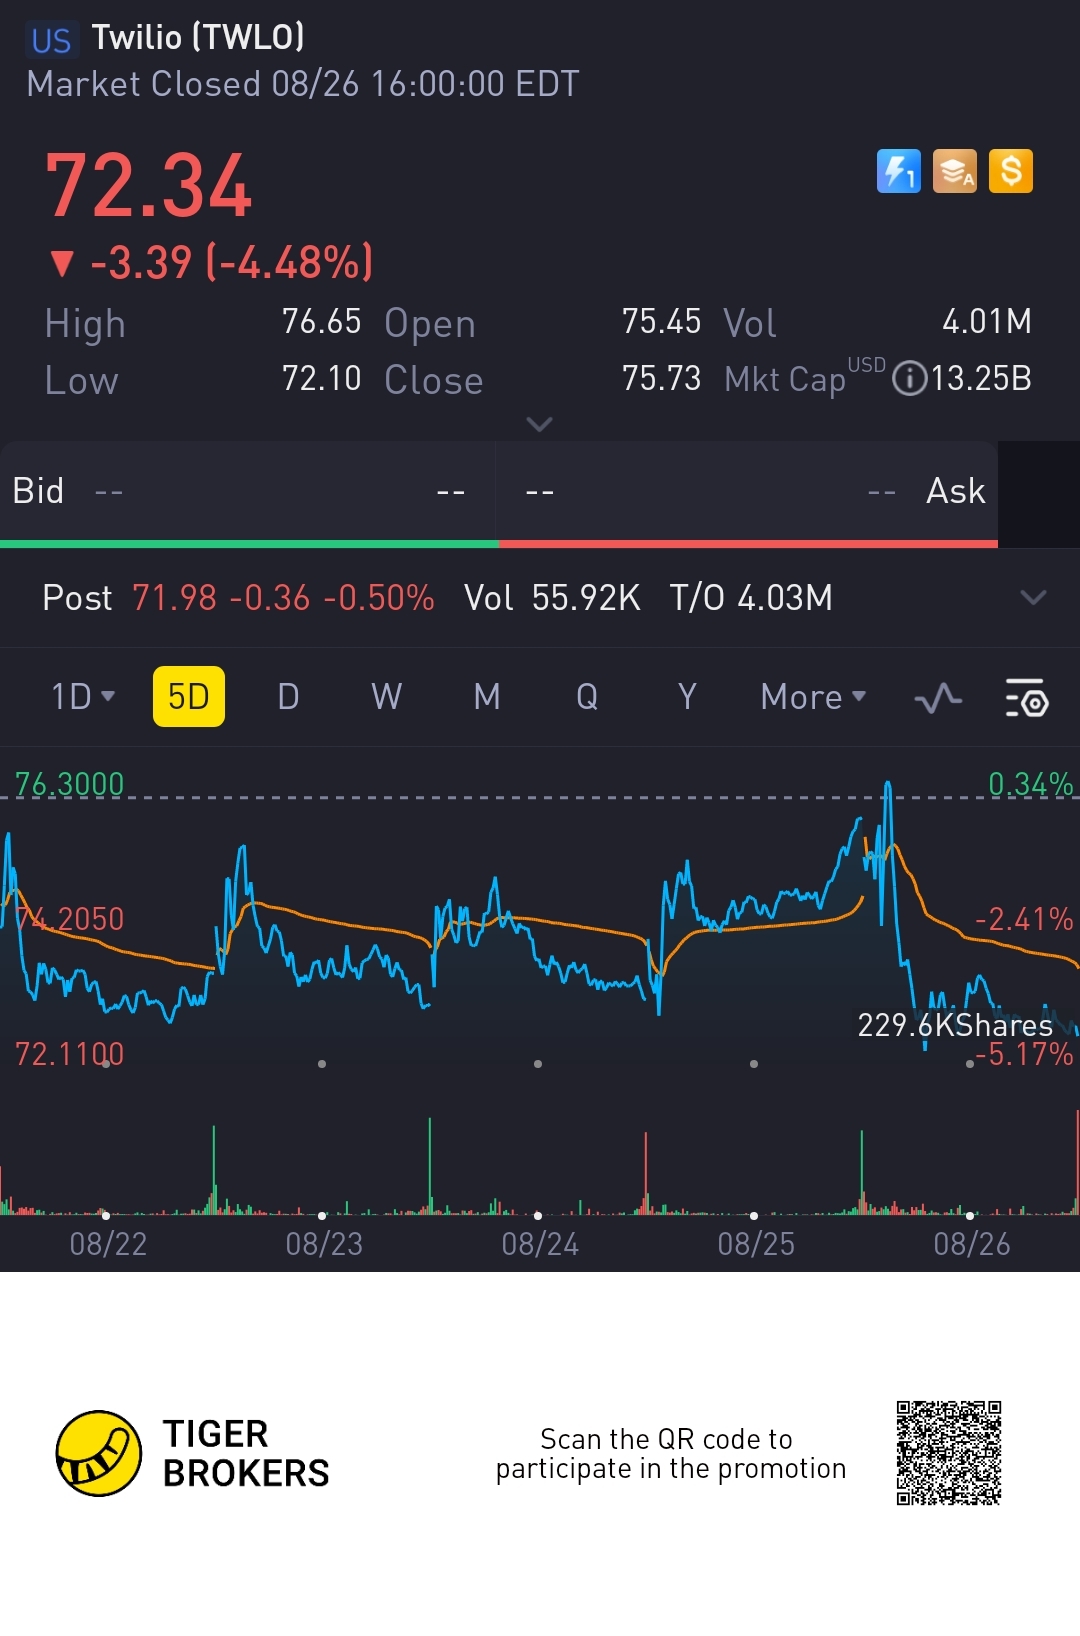Screen dimensions: 1080x1636
Task: Tap the -2.41% chart axis label
Action: (1024, 919)
